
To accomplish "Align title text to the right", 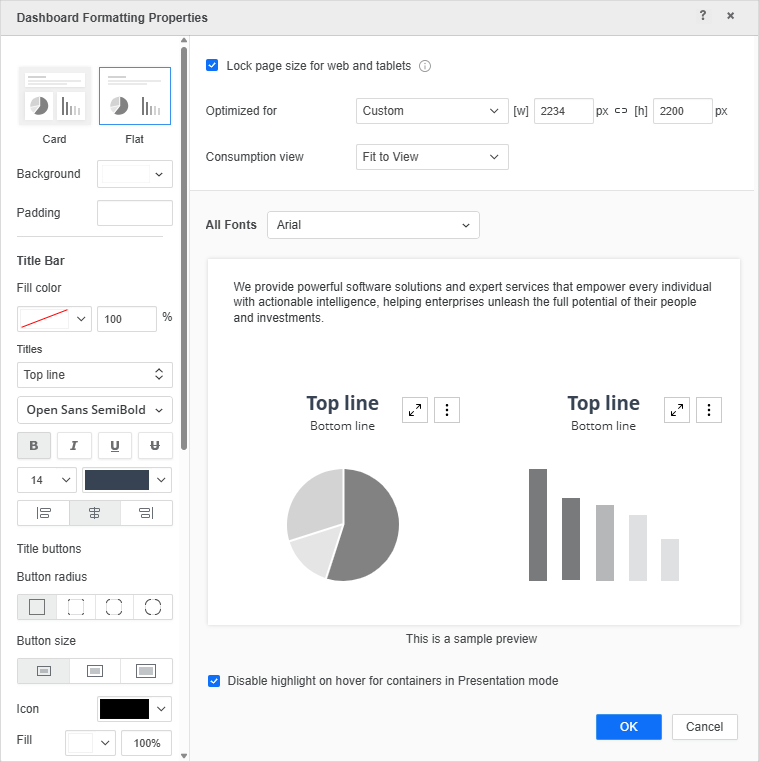I will click(x=146, y=513).
